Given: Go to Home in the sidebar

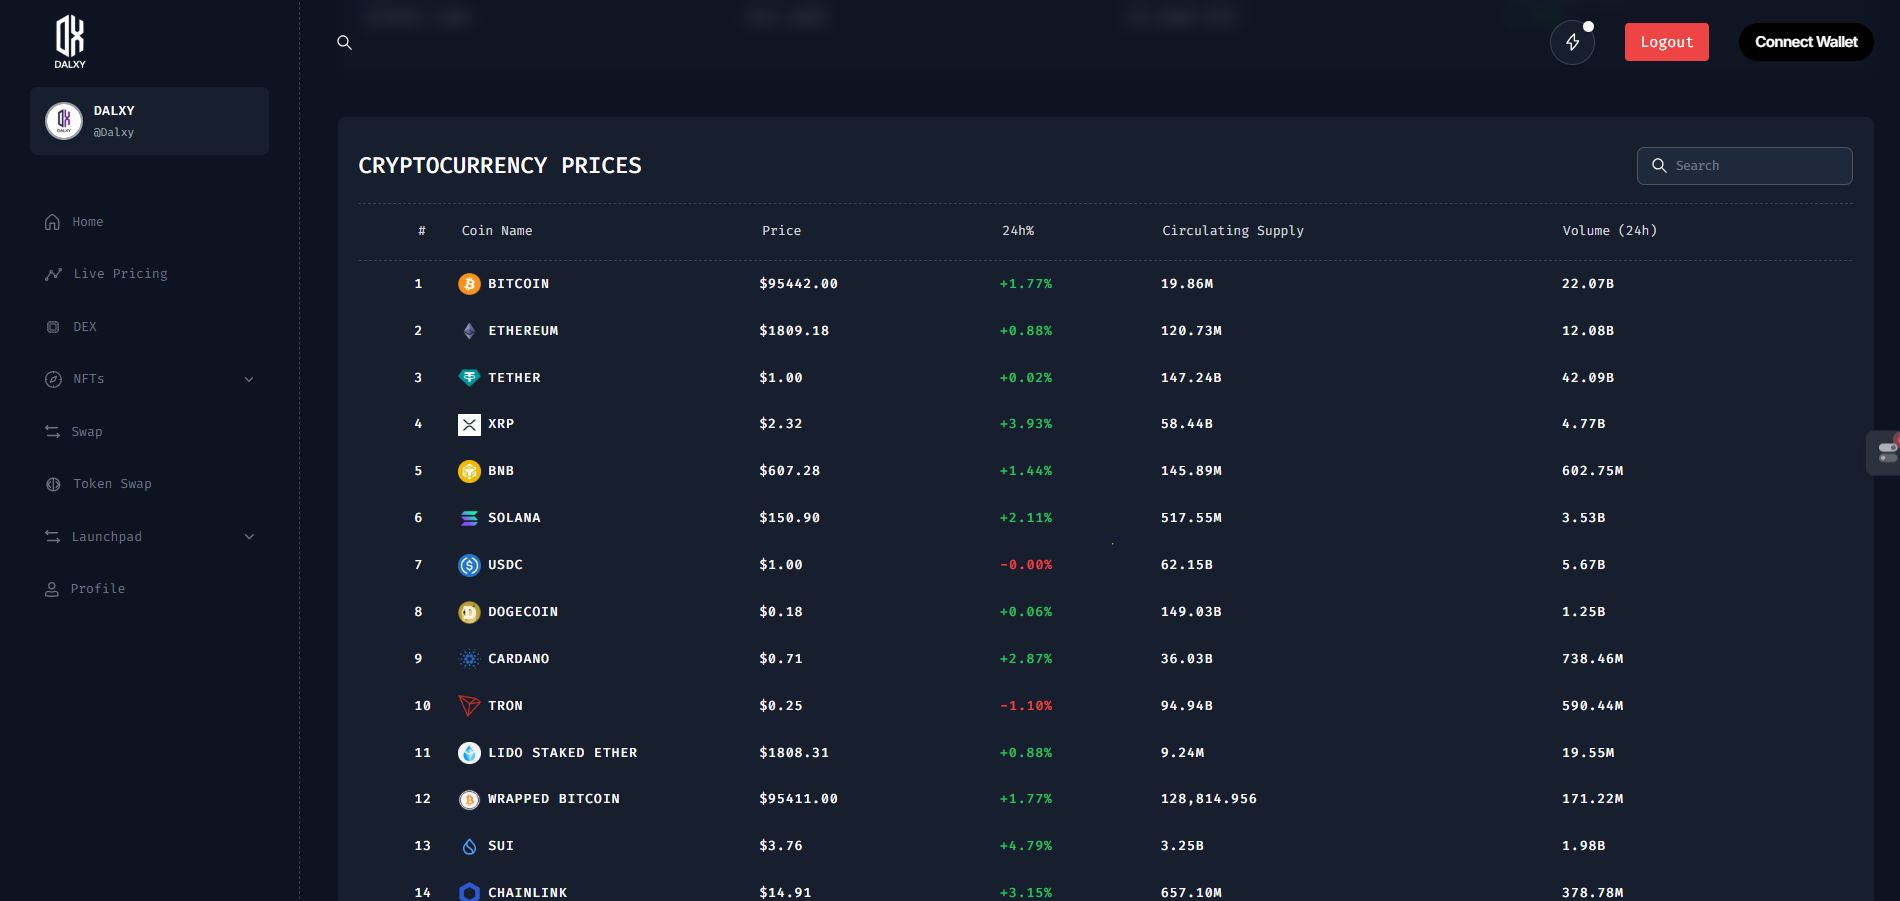Looking at the screenshot, I should click(88, 222).
